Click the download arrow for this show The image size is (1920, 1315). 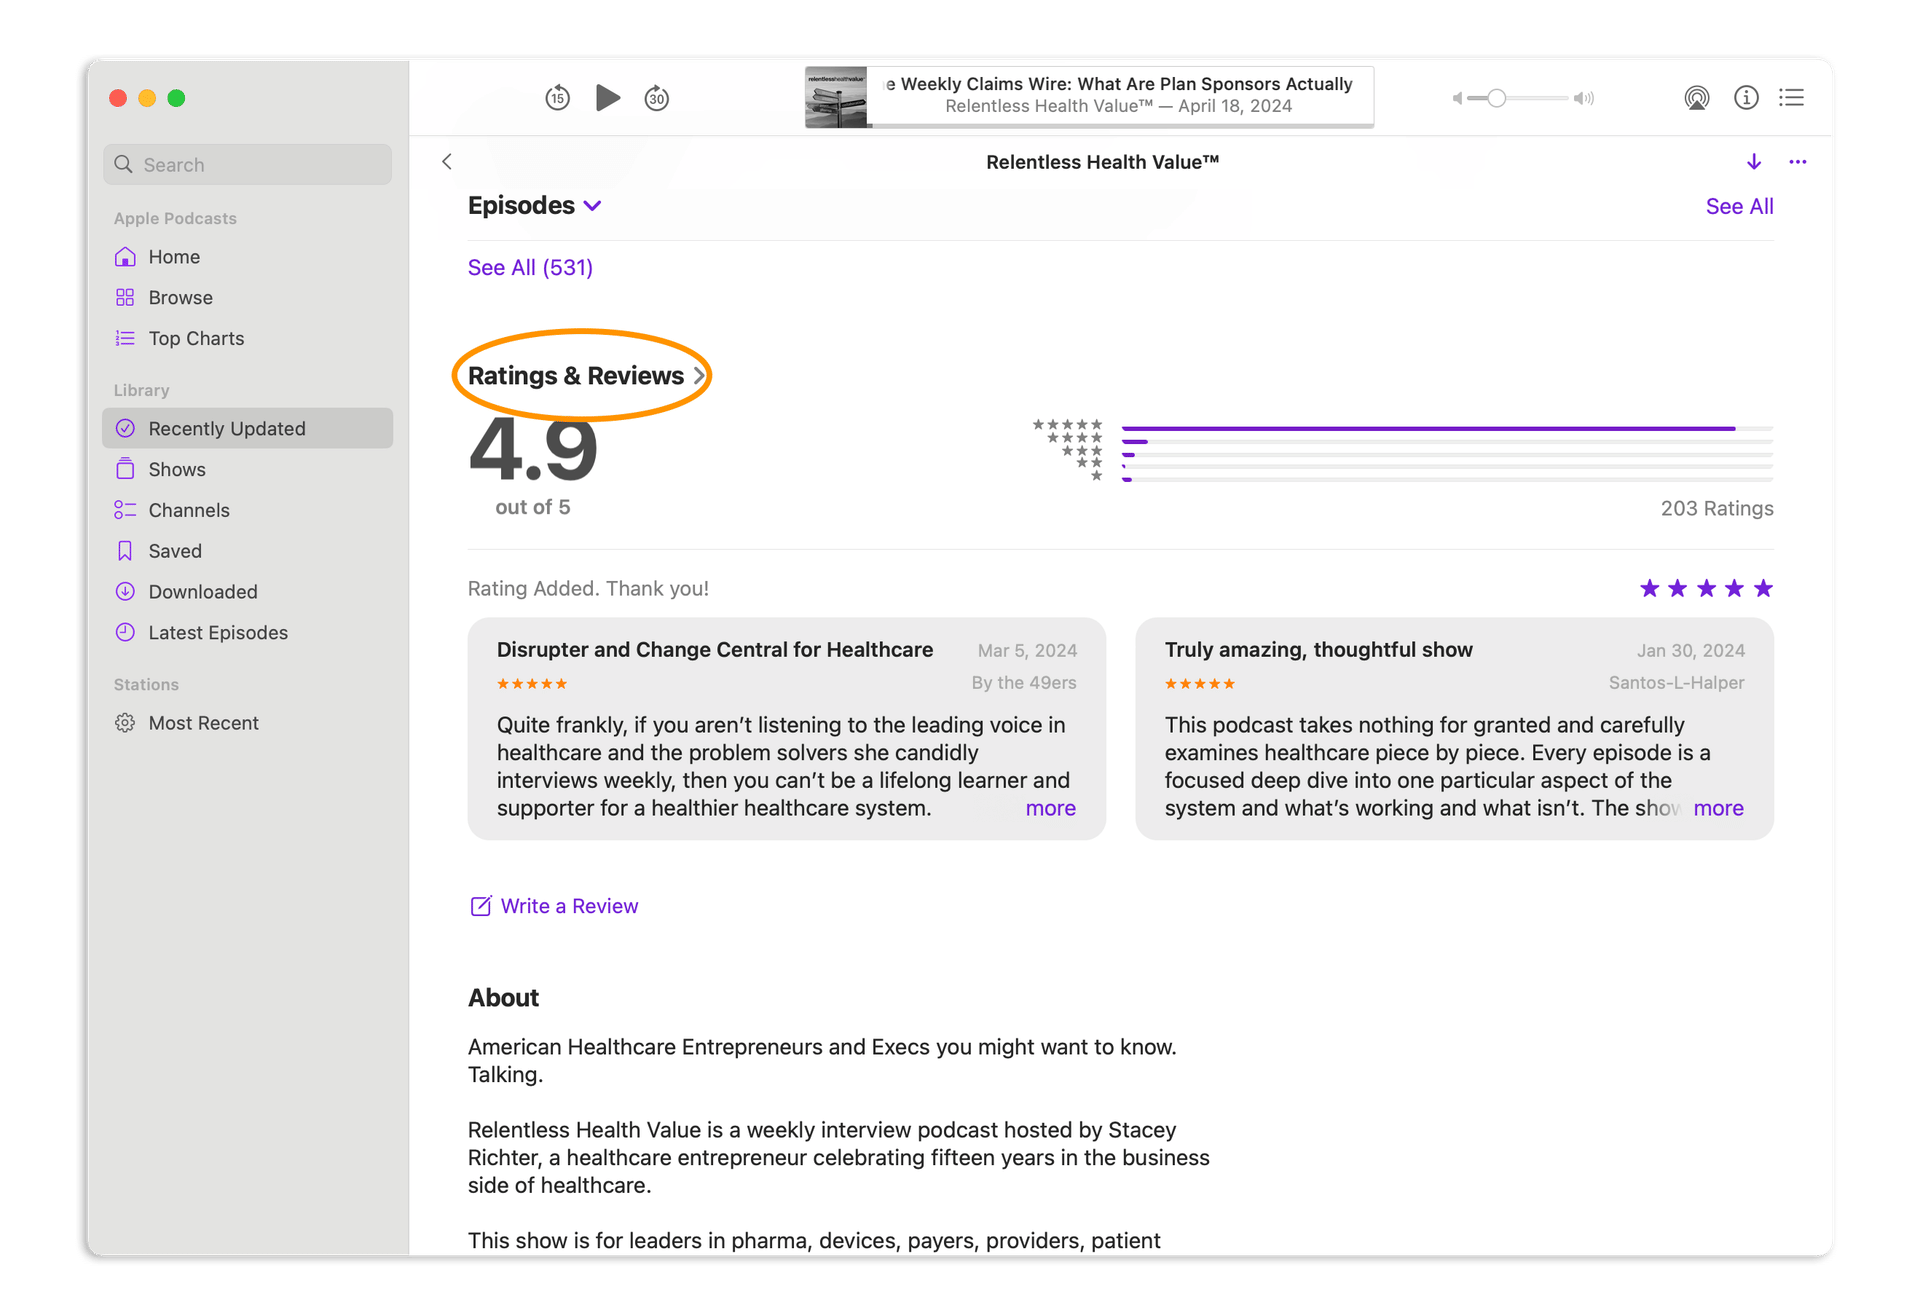[1753, 162]
